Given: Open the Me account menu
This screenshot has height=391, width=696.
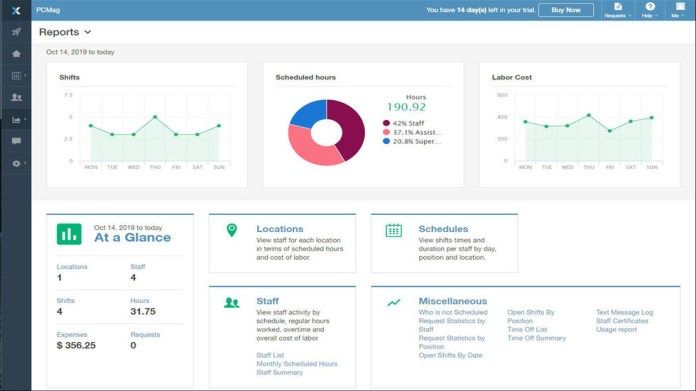Looking at the screenshot, I should pyautogui.click(x=680, y=10).
